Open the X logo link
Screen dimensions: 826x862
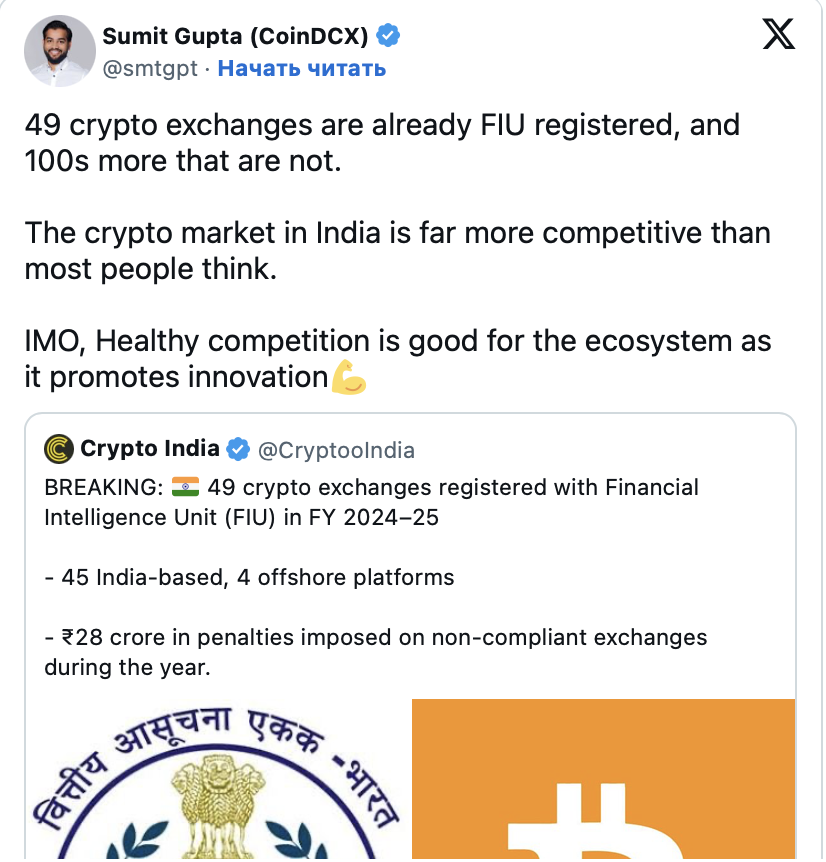tap(779, 36)
